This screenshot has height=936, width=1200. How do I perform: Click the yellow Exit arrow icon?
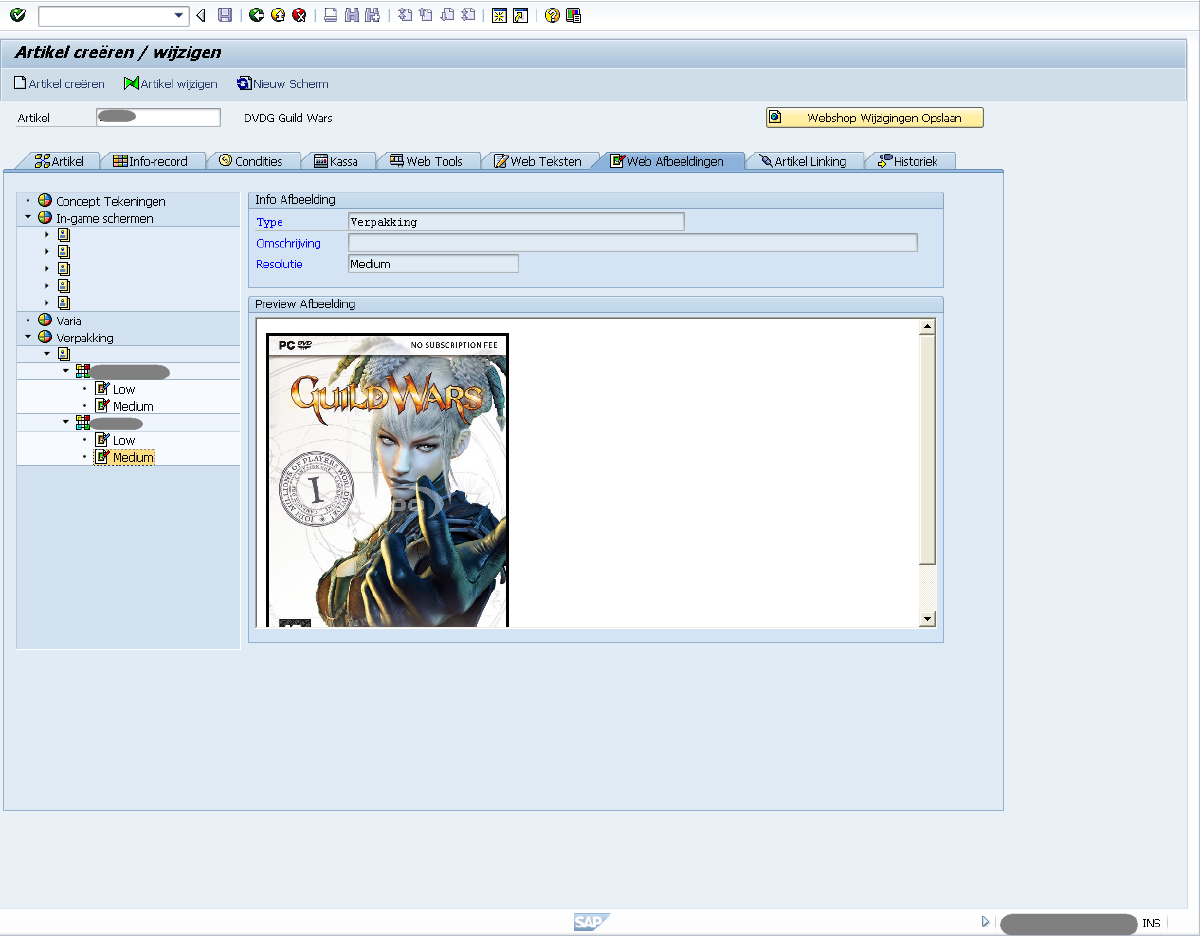[x=278, y=16]
